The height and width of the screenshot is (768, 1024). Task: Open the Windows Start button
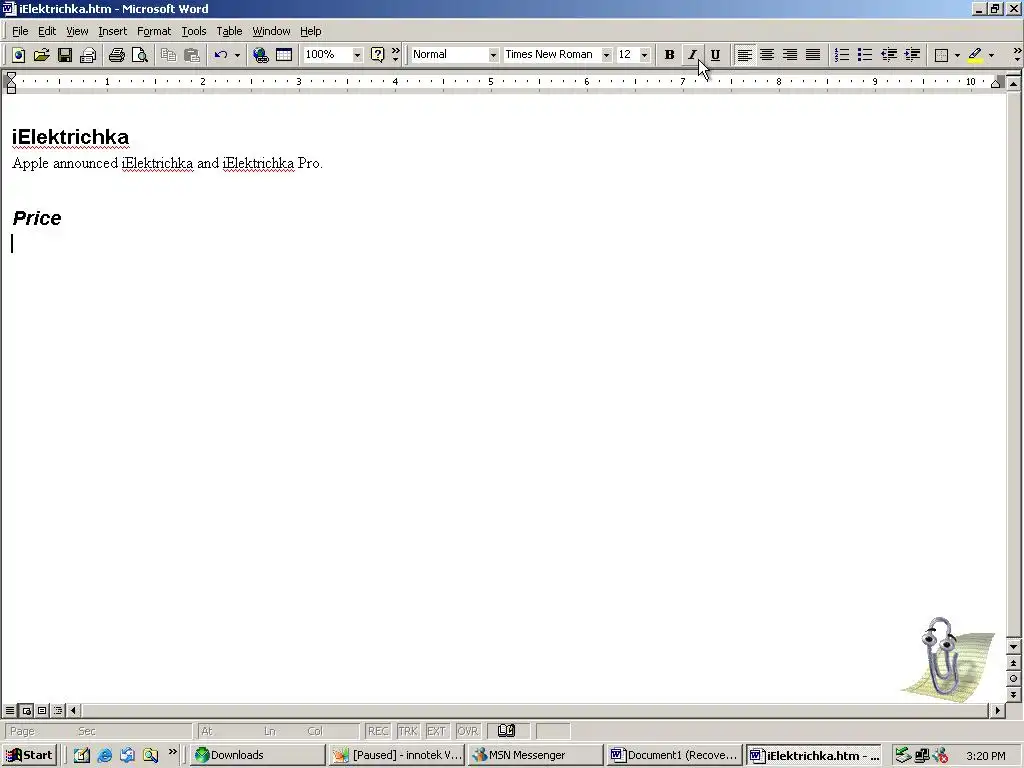point(30,755)
